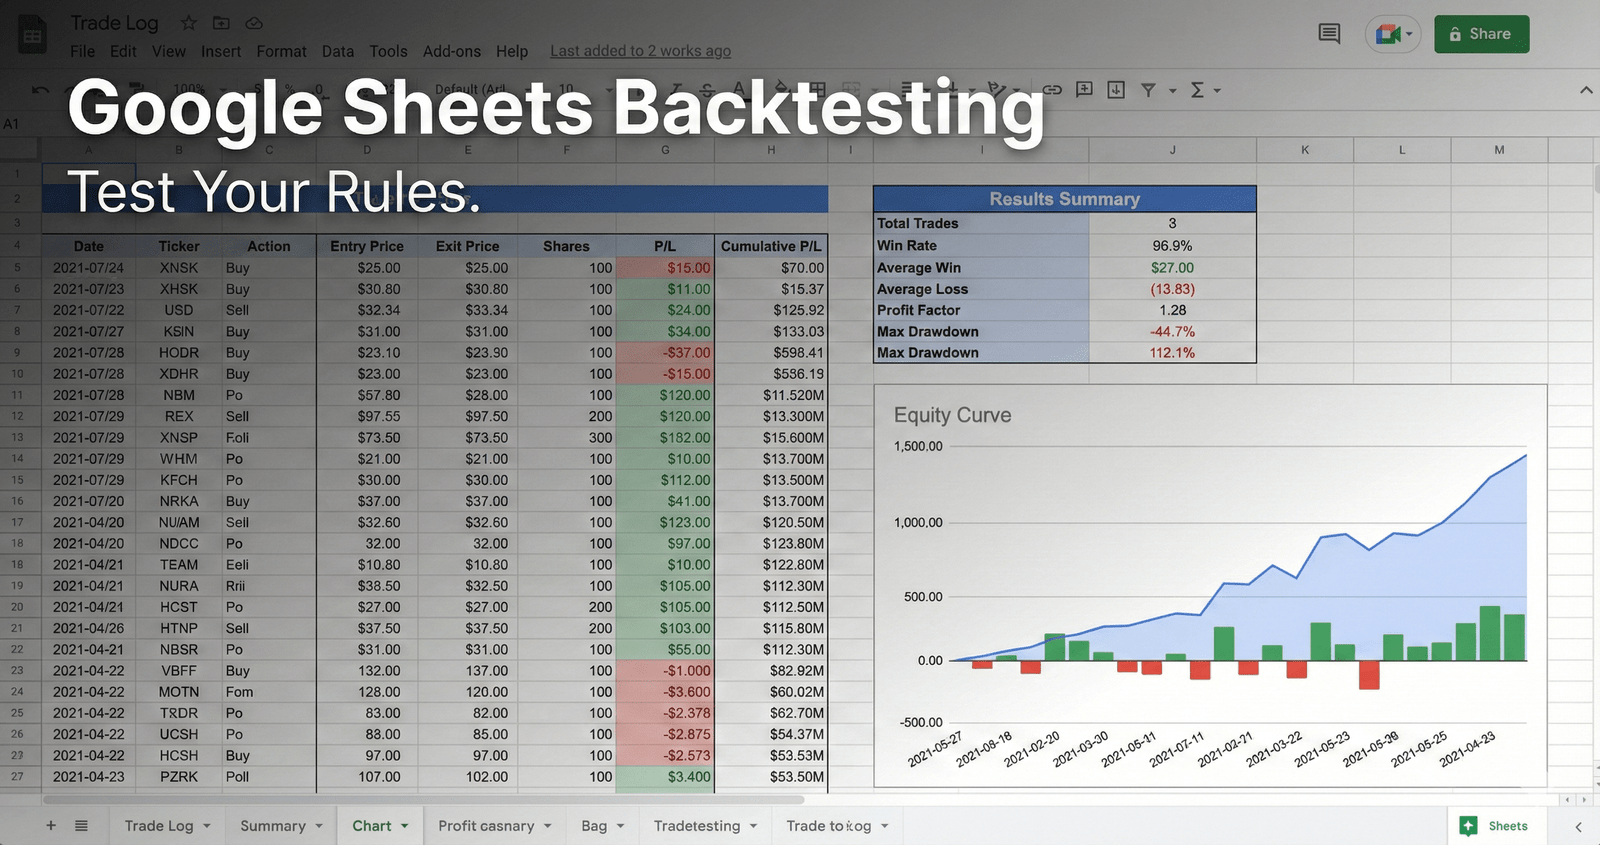This screenshot has height=845, width=1600.
Task: Click the ticker cell HODR
Action: pyautogui.click(x=179, y=353)
